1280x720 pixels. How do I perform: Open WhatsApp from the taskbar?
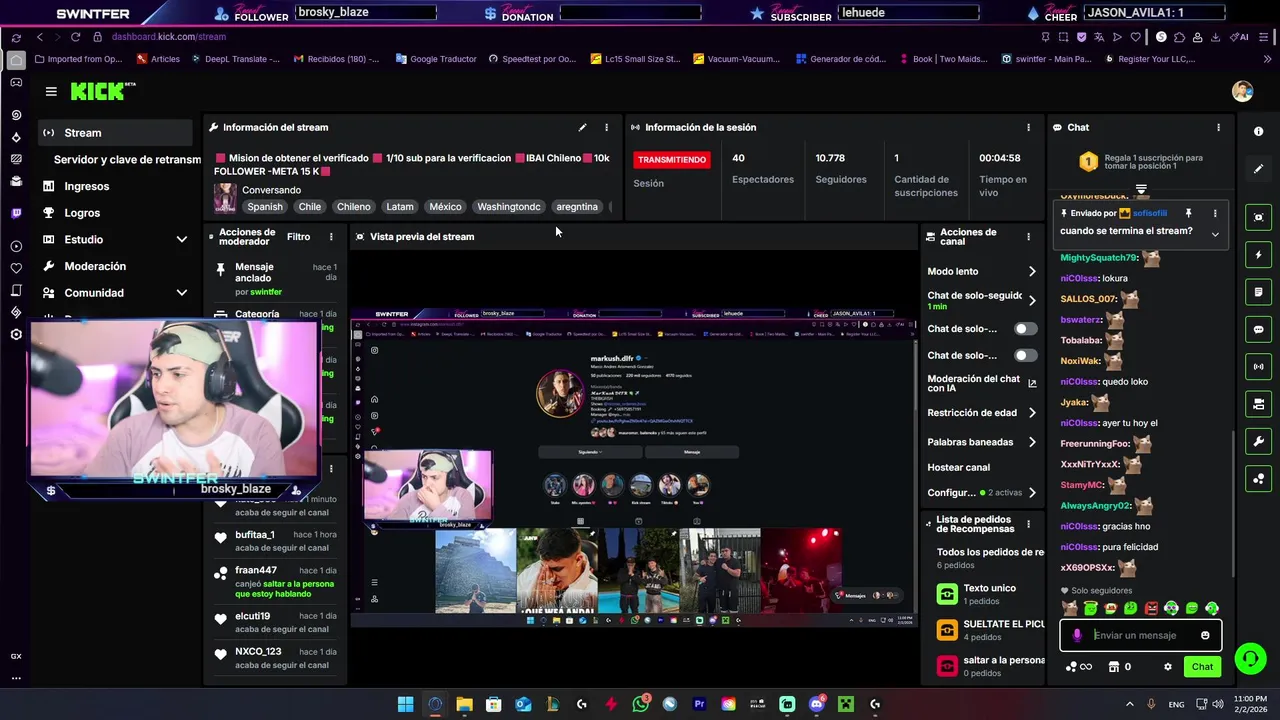[641, 704]
